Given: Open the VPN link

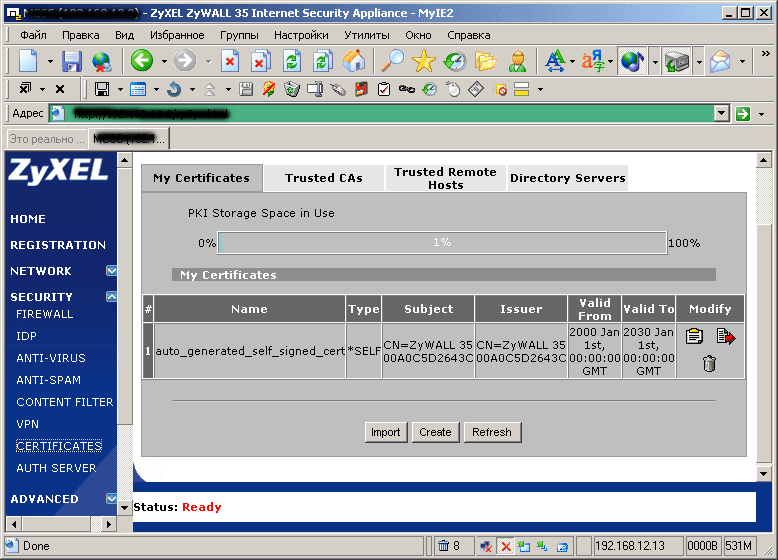Looking at the screenshot, I should (x=27, y=424).
